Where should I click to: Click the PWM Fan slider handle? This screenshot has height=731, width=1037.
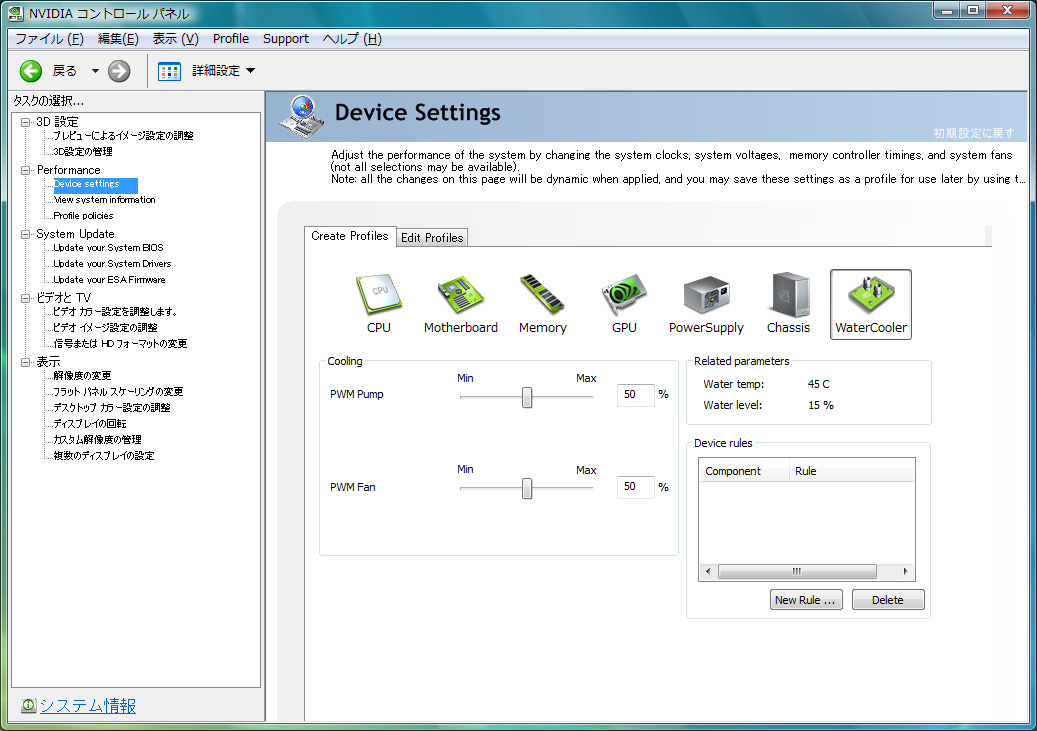[526, 489]
